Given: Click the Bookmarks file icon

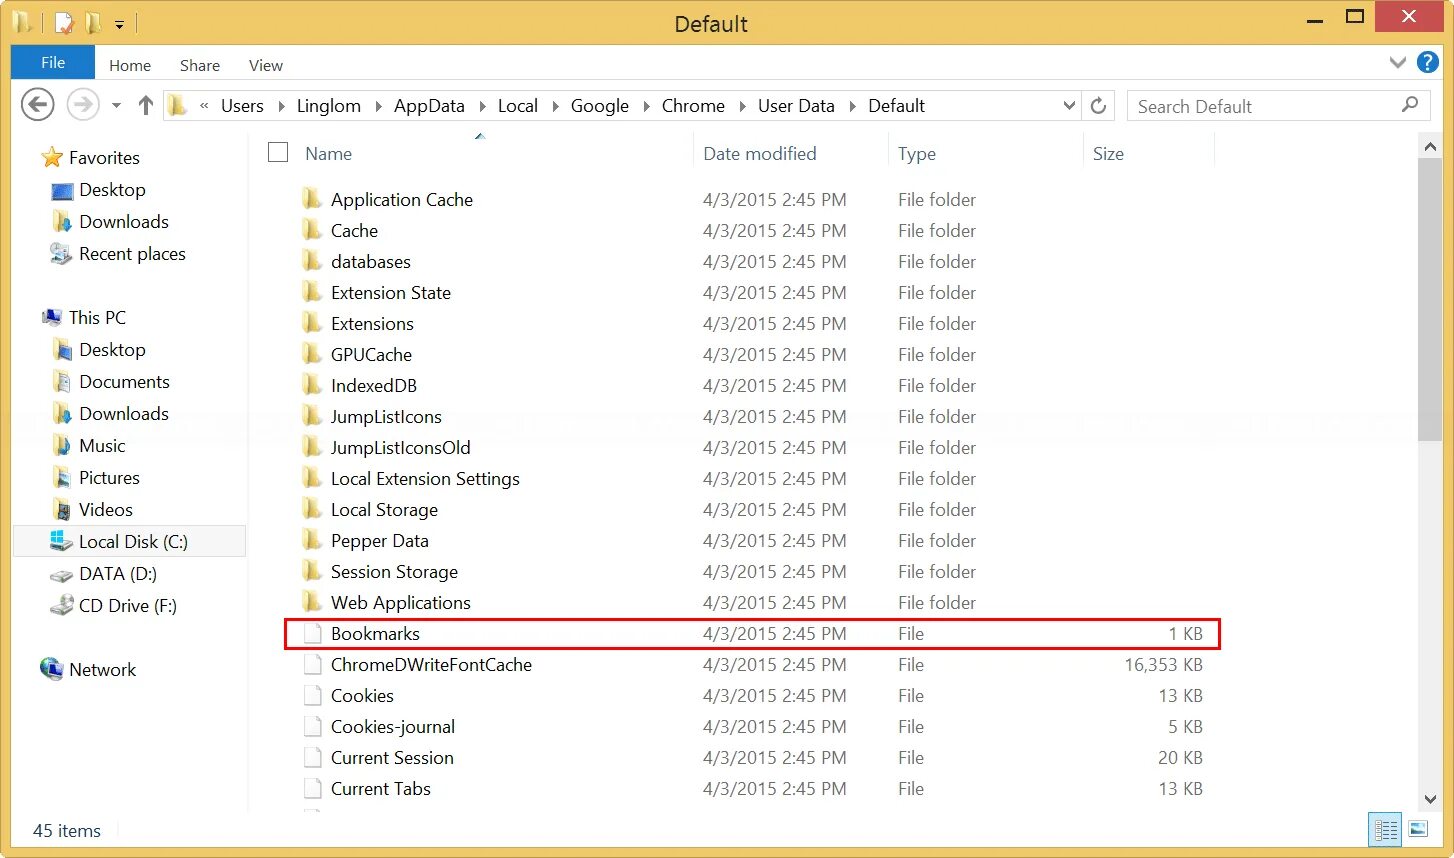Looking at the screenshot, I should coord(313,633).
